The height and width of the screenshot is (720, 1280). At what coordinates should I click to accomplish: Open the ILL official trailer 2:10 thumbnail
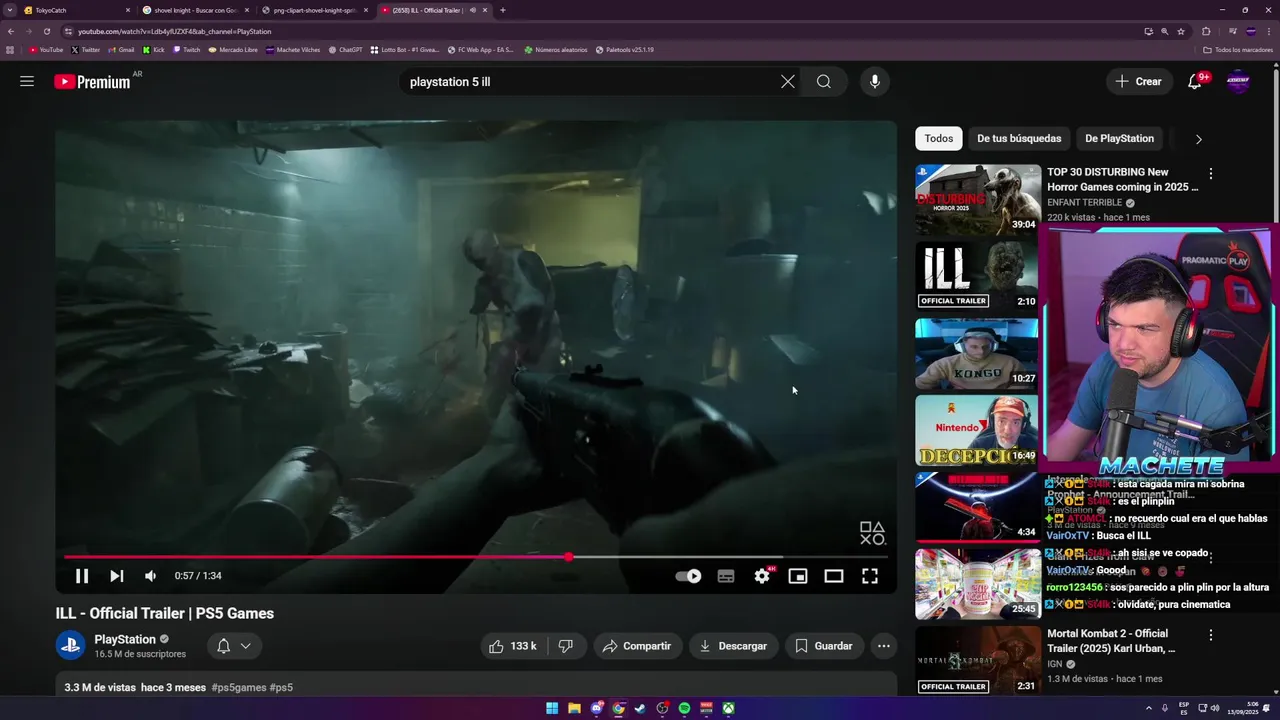[977, 276]
